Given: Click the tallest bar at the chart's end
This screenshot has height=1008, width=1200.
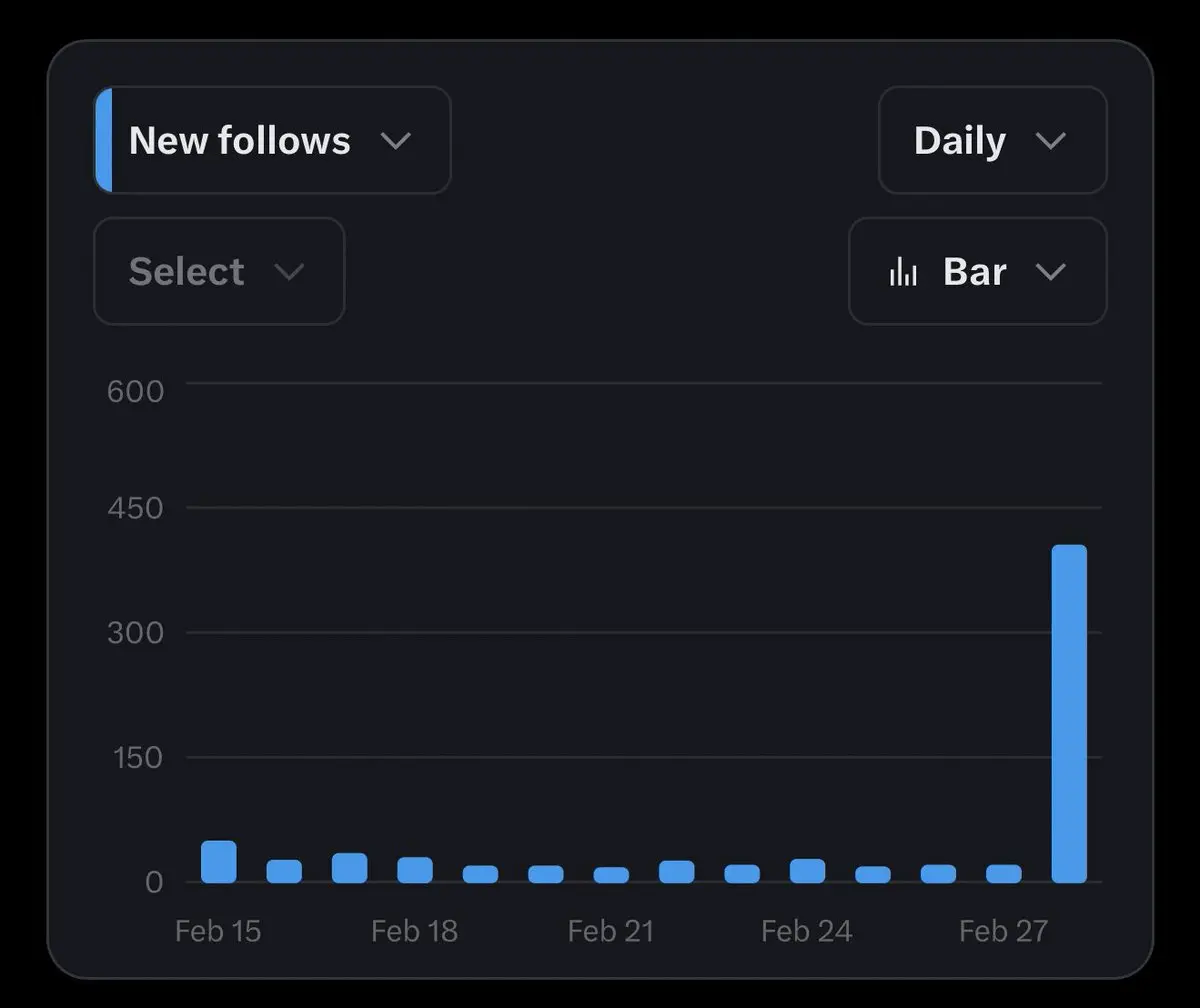Looking at the screenshot, I should coord(1069,714).
